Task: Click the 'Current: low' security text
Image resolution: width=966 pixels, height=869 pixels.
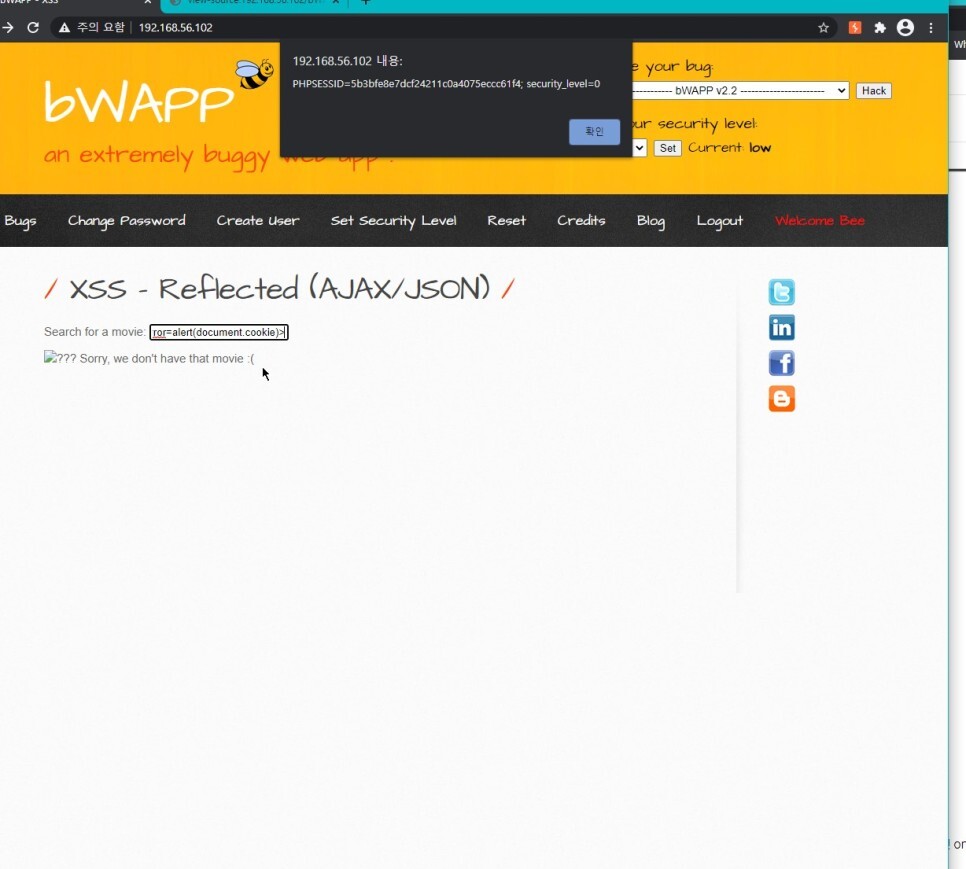Action: pyautogui.click(x=729, y=148)
